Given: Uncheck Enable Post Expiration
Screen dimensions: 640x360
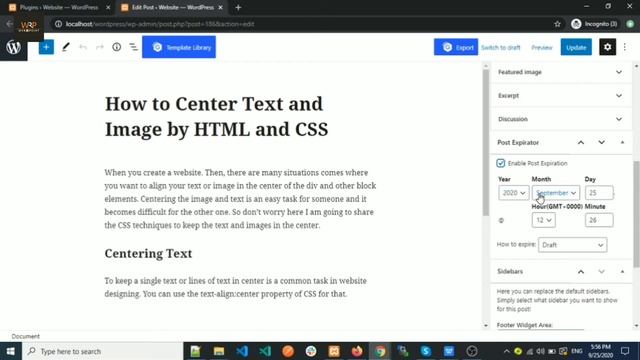Looking at the screenshot, I should (x=501, y=163).
